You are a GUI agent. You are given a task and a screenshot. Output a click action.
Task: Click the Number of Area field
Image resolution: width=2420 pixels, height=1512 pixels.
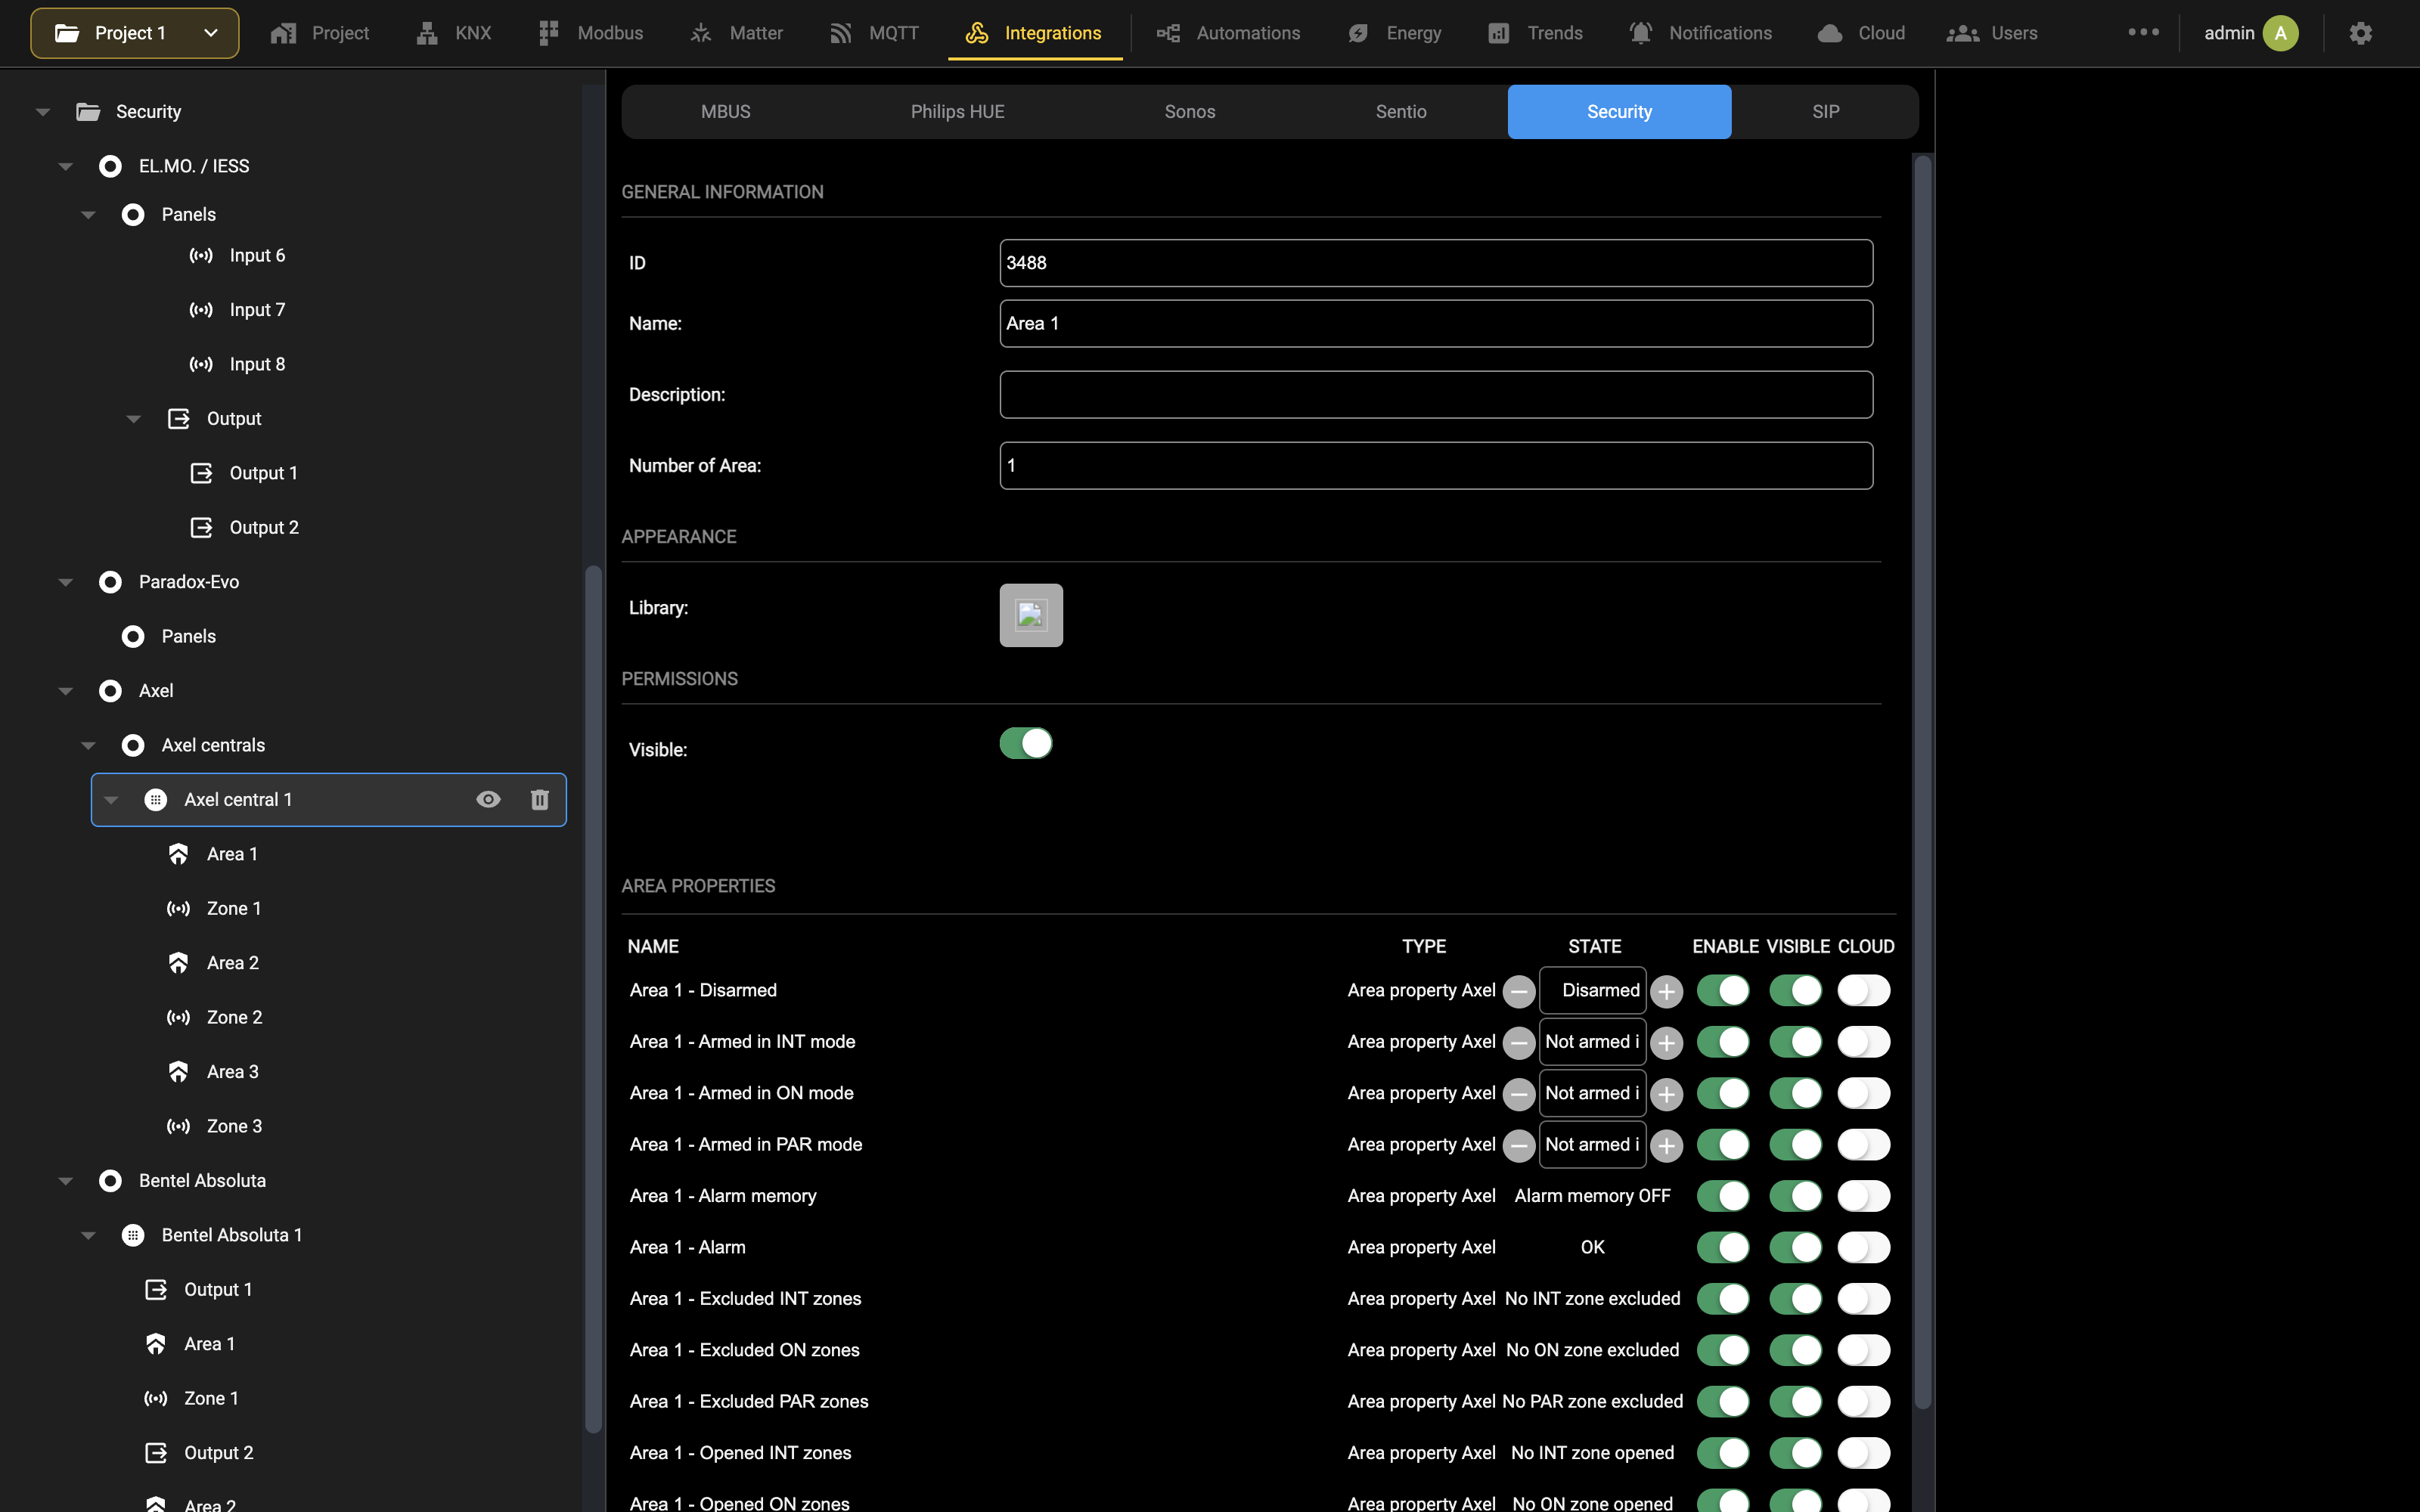[x=1436, y=465]
